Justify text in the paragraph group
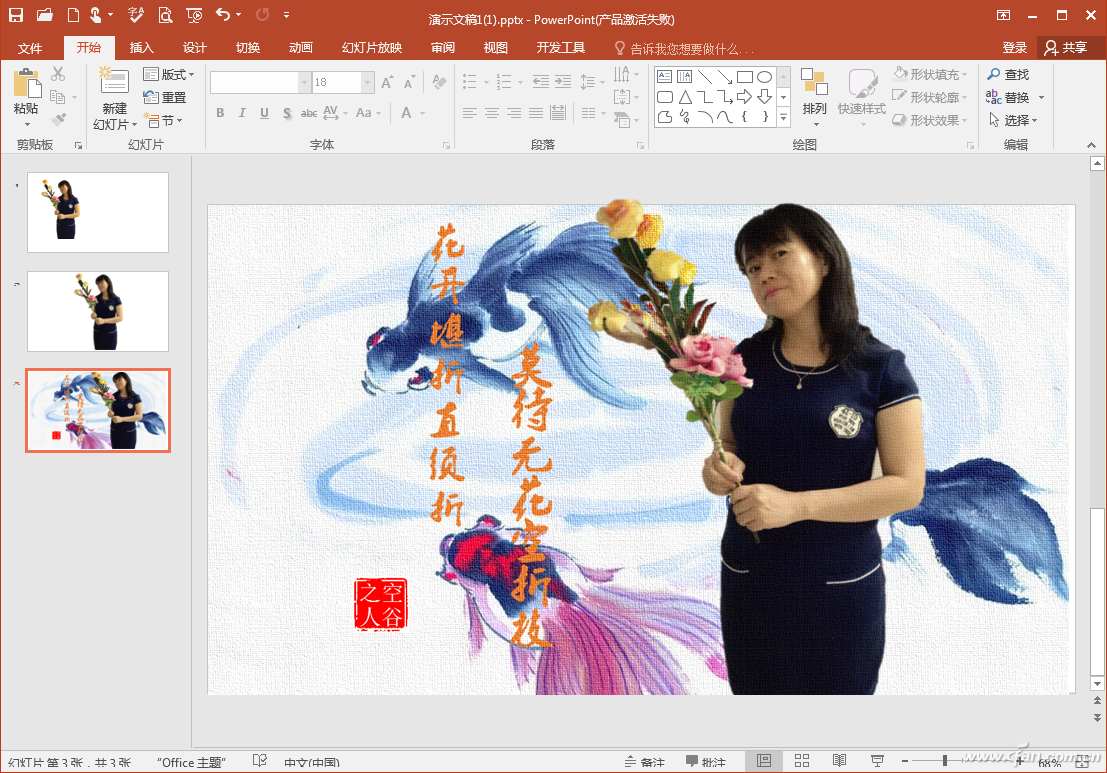 click(x=536, y=113)
